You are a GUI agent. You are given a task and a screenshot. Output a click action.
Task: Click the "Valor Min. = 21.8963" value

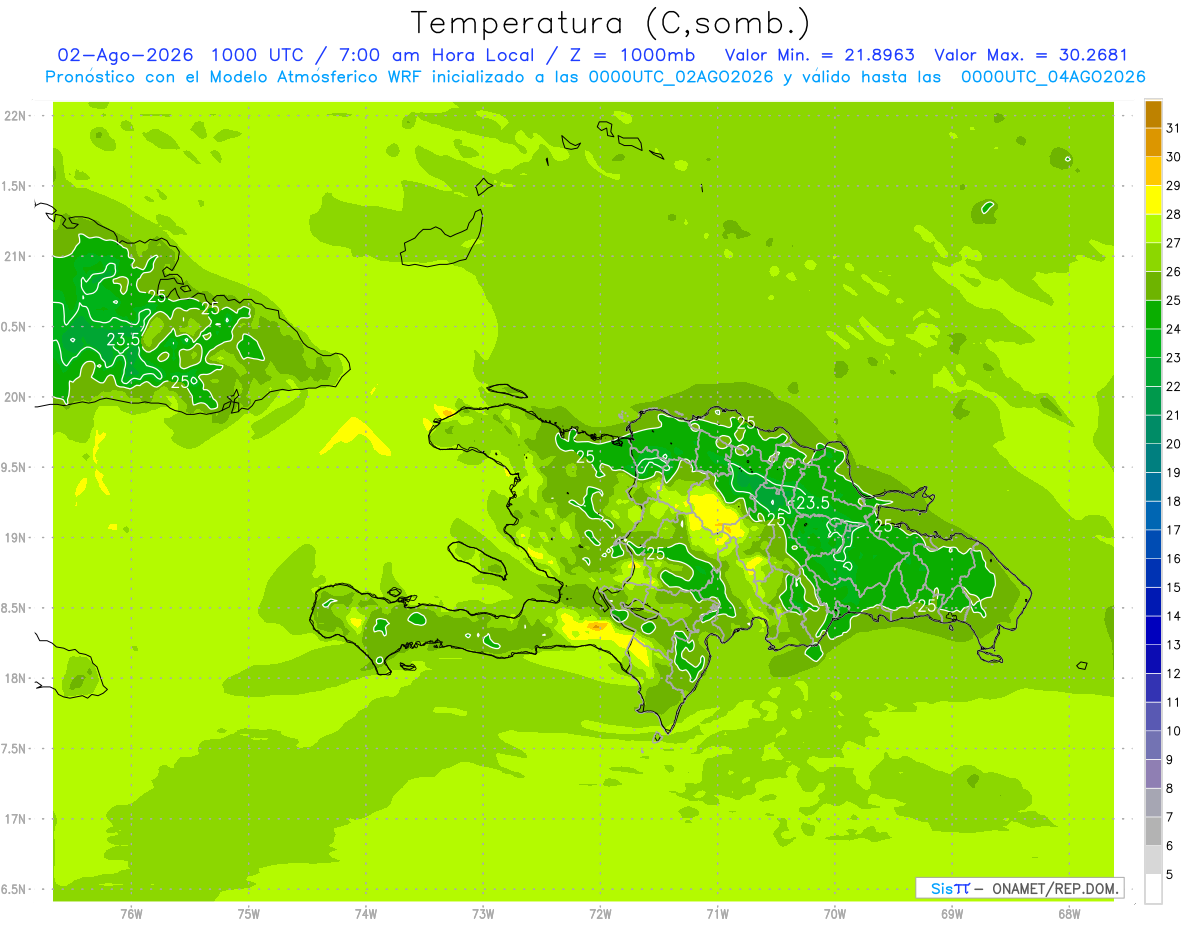pyautogui.click(x=819, y=55)
